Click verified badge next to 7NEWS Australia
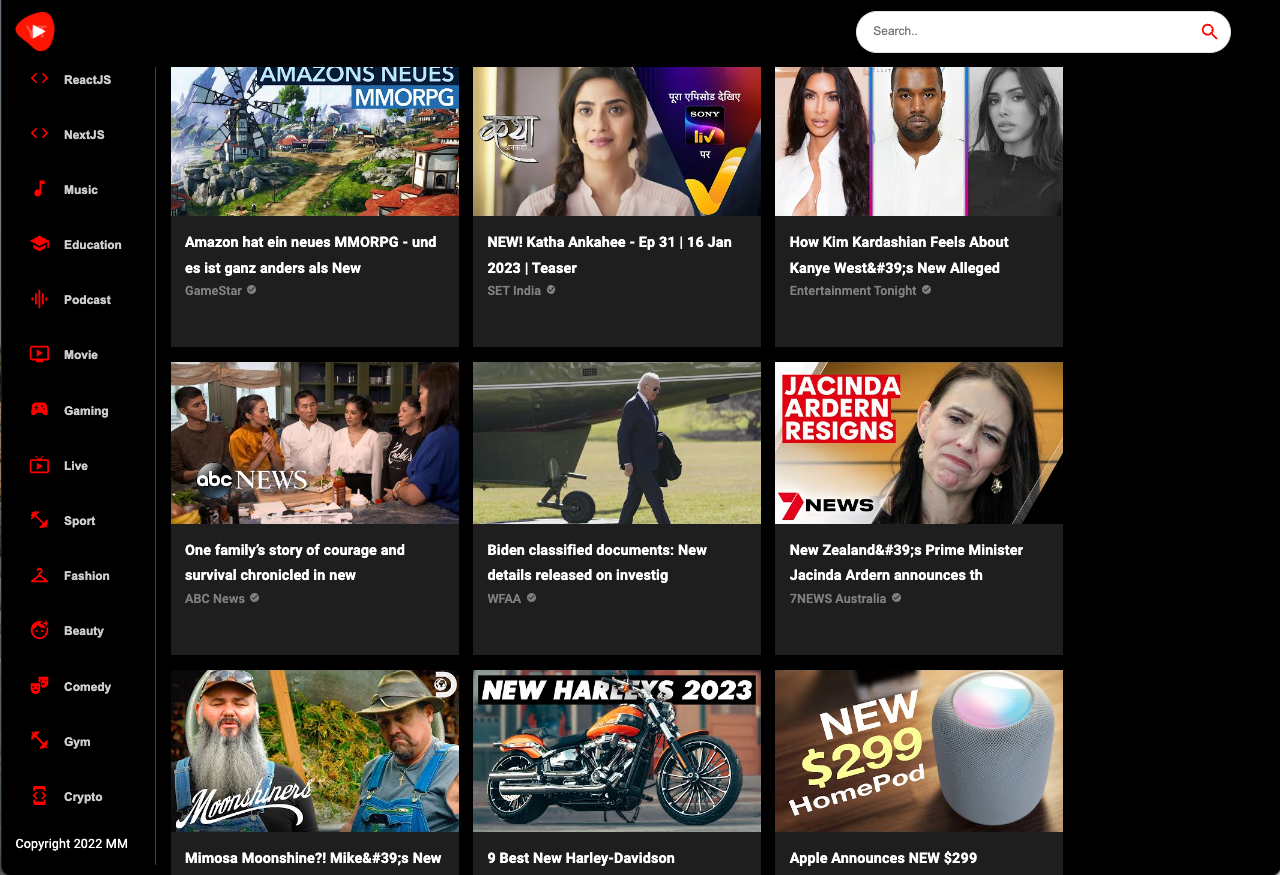The height and width of the screenshot is (875, 1280). pos(896,598)
